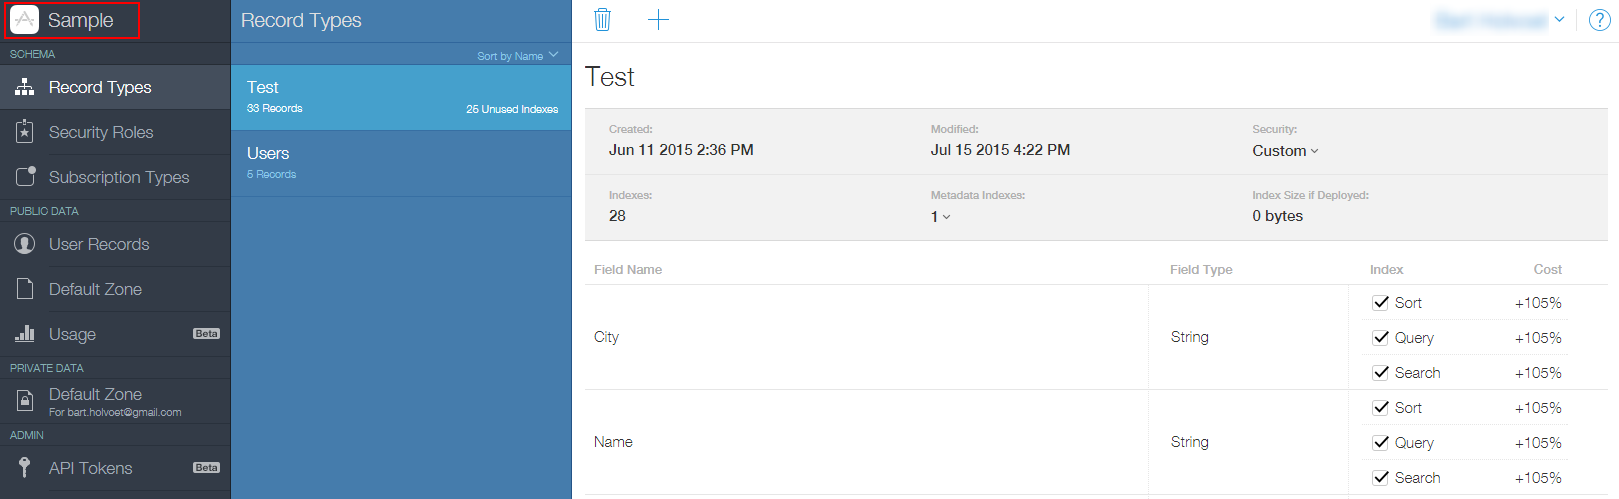Open the Security Custom dropdown
The width and height of the screenshot is (1619, 499).
(x=1285, y=151)
